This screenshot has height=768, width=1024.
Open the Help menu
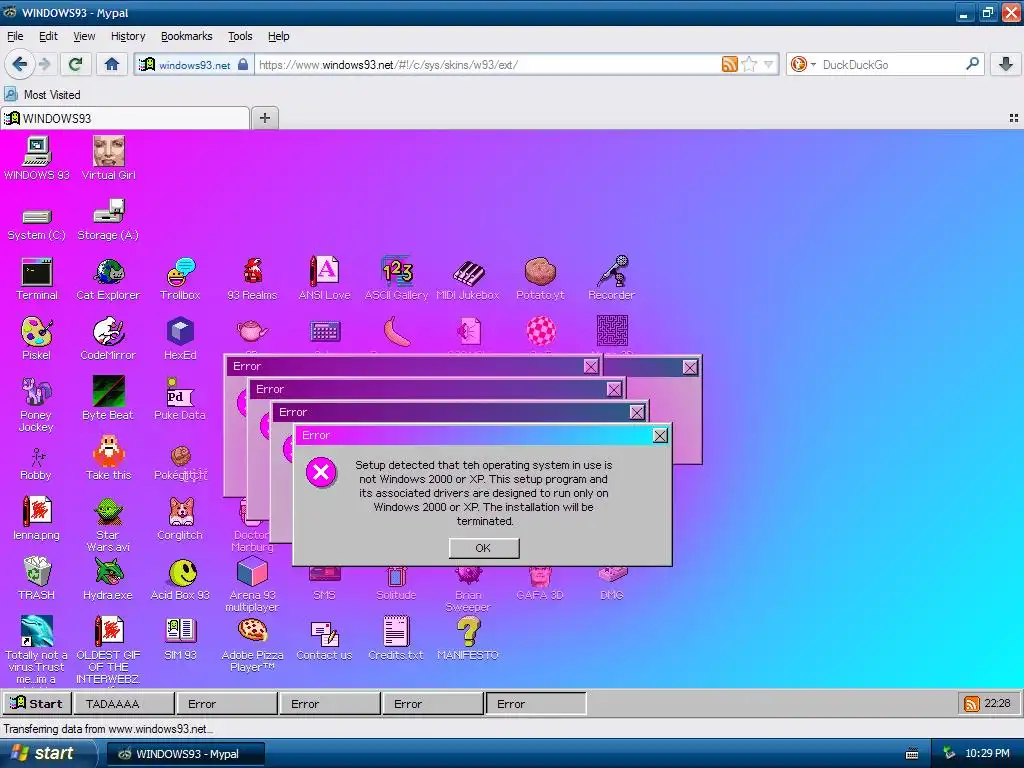point(278,36)
